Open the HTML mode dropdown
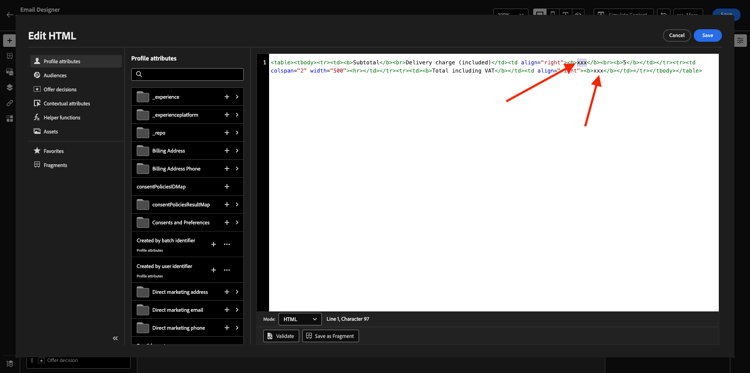750x373 pixels. 299,319
